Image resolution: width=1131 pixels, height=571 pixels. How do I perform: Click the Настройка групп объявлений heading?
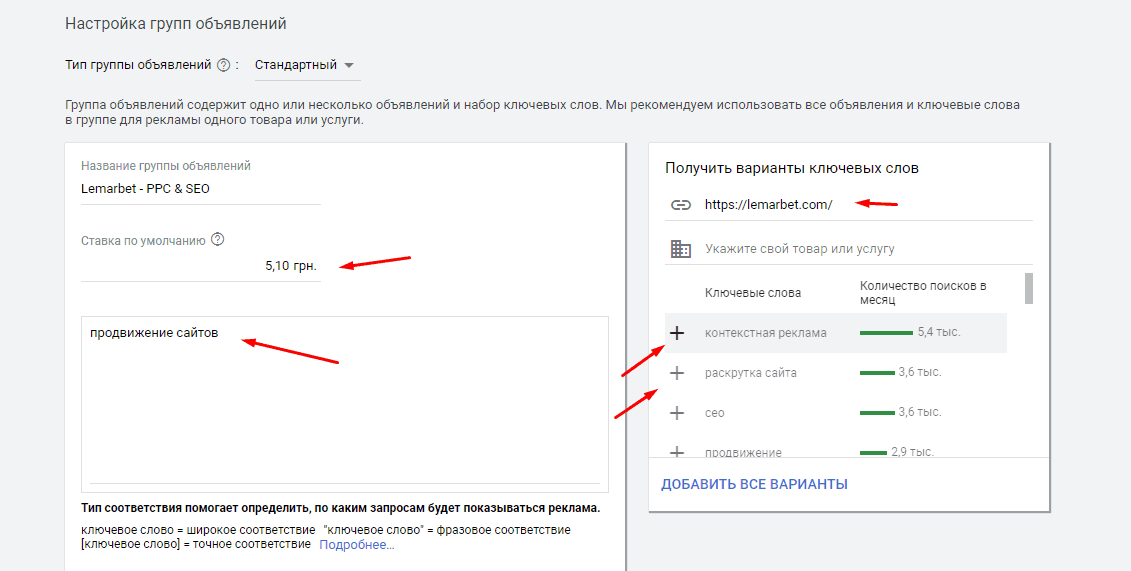click(x=175, y=23)
